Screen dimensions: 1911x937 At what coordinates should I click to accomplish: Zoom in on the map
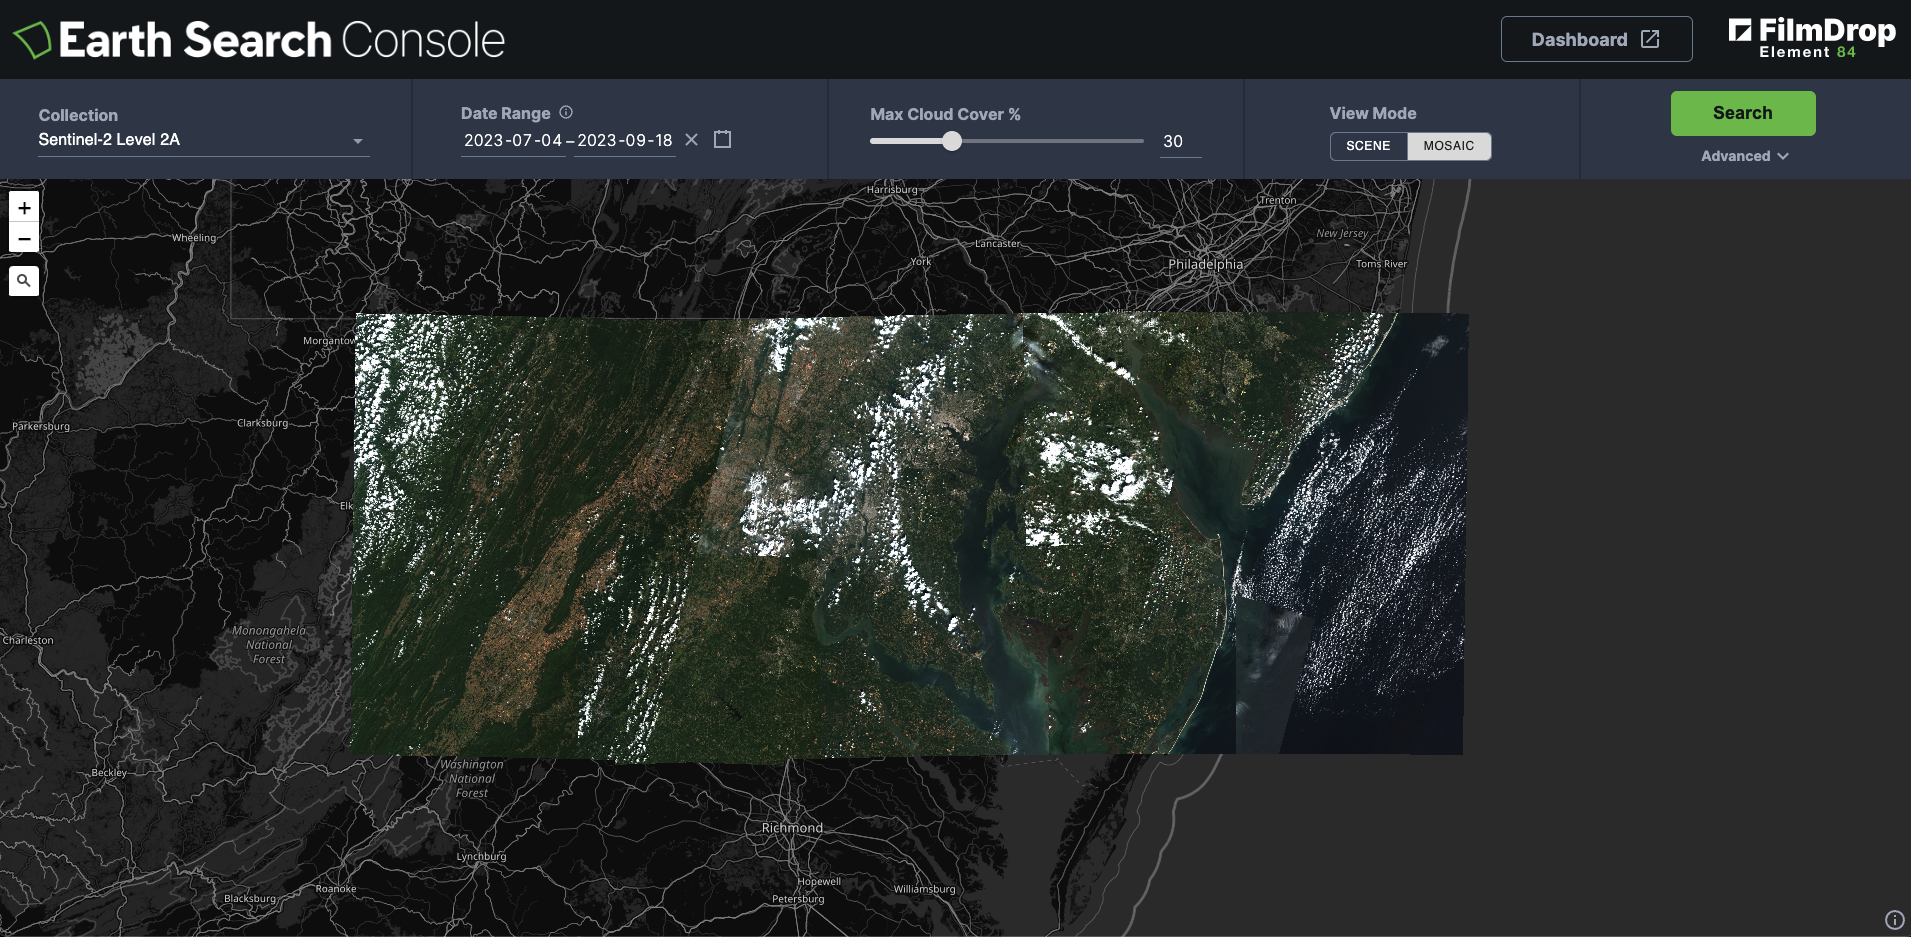(24, 208)
